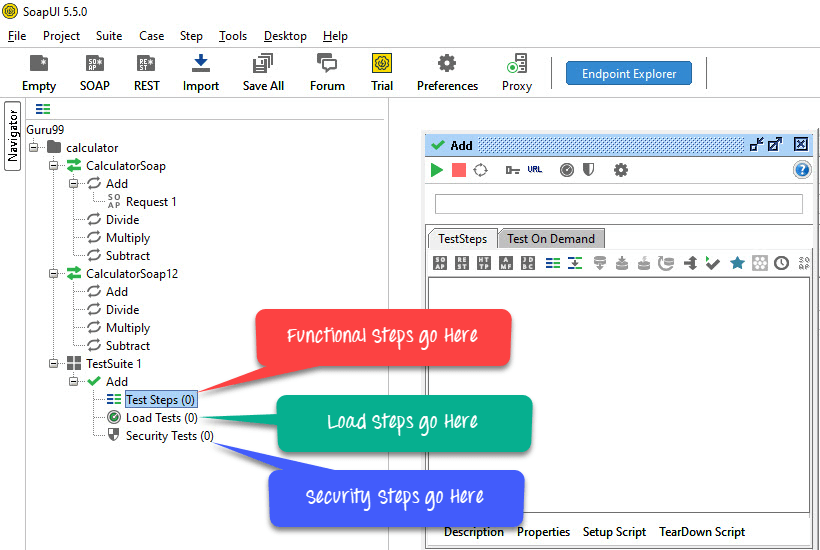Collapse the CalculatorSoap tree node

click(54, 166)
